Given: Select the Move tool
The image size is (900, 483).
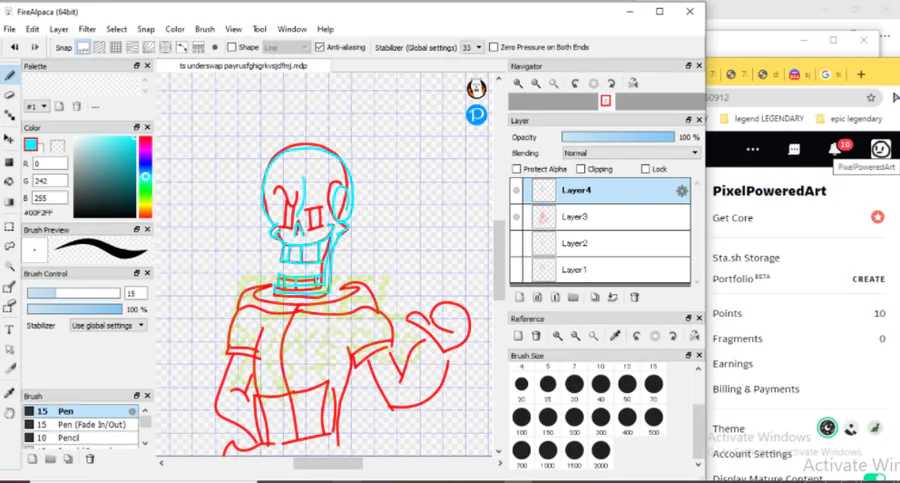Looking at the screenshot, I should tap(10, 139).
